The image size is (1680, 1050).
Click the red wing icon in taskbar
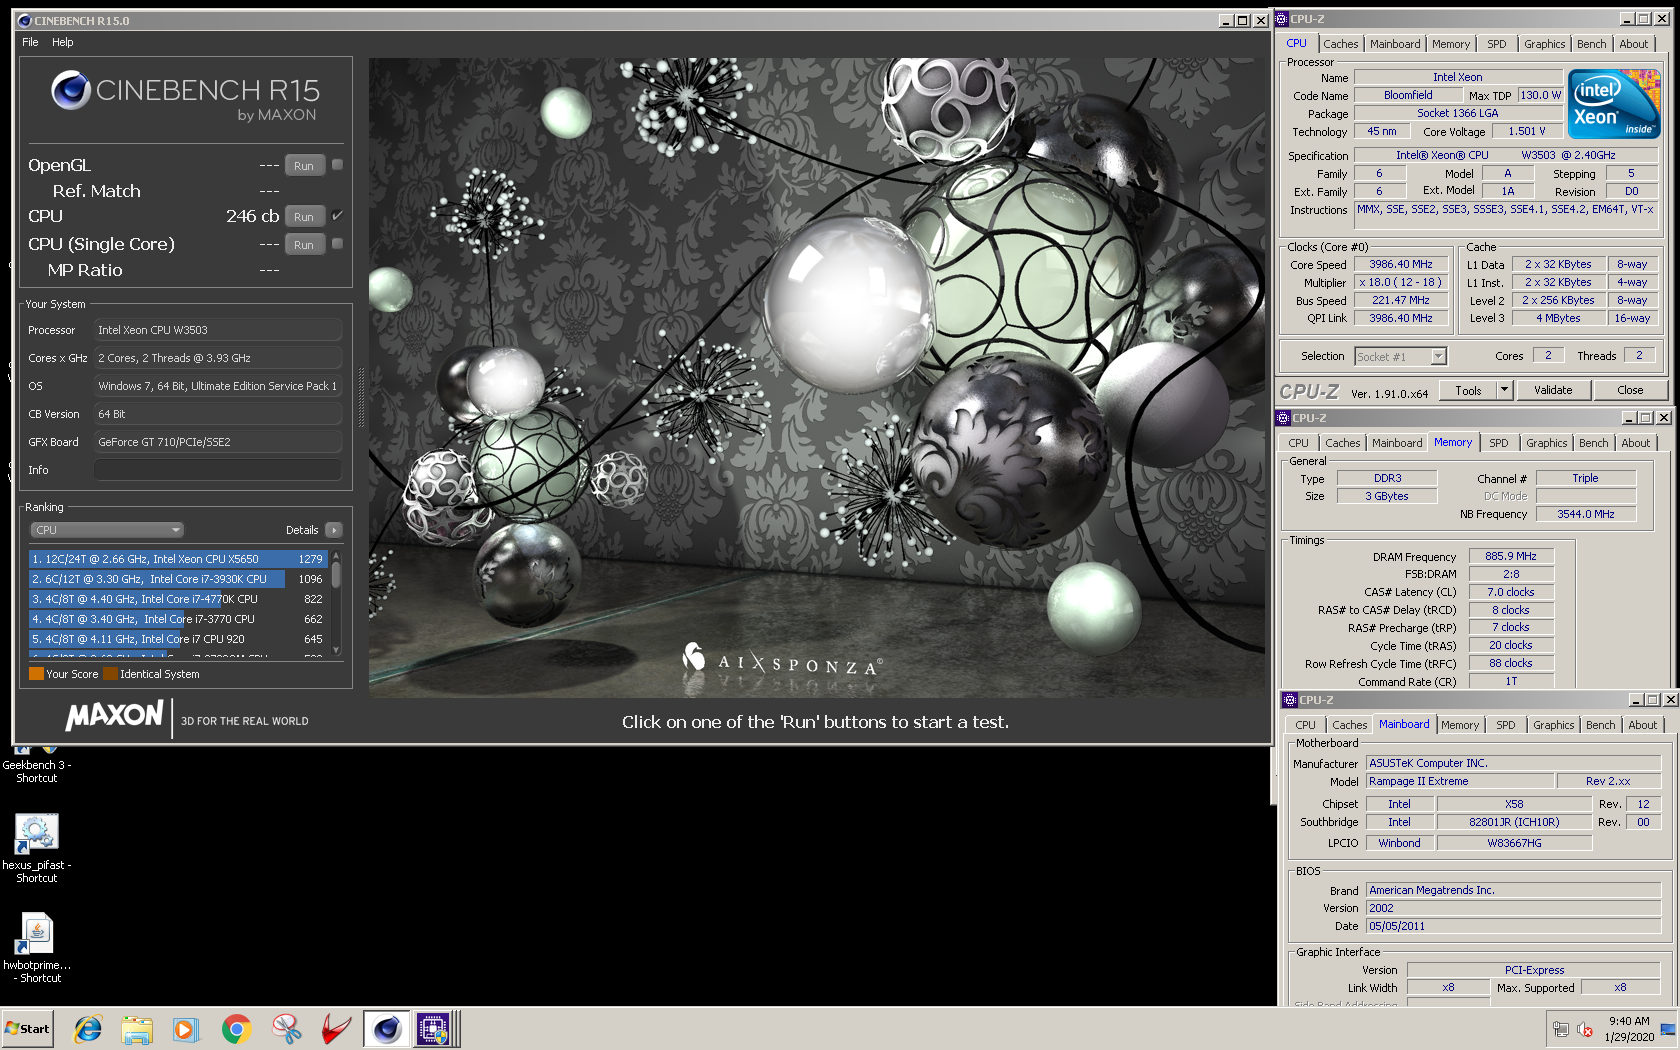[336, 1029]
